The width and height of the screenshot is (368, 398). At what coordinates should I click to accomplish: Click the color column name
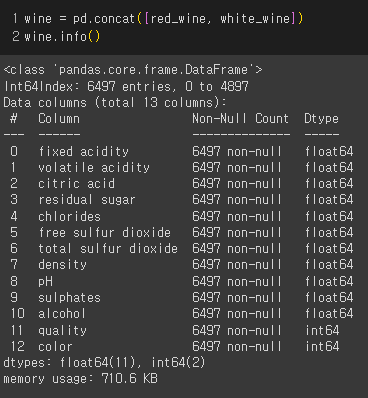point(55,346)
